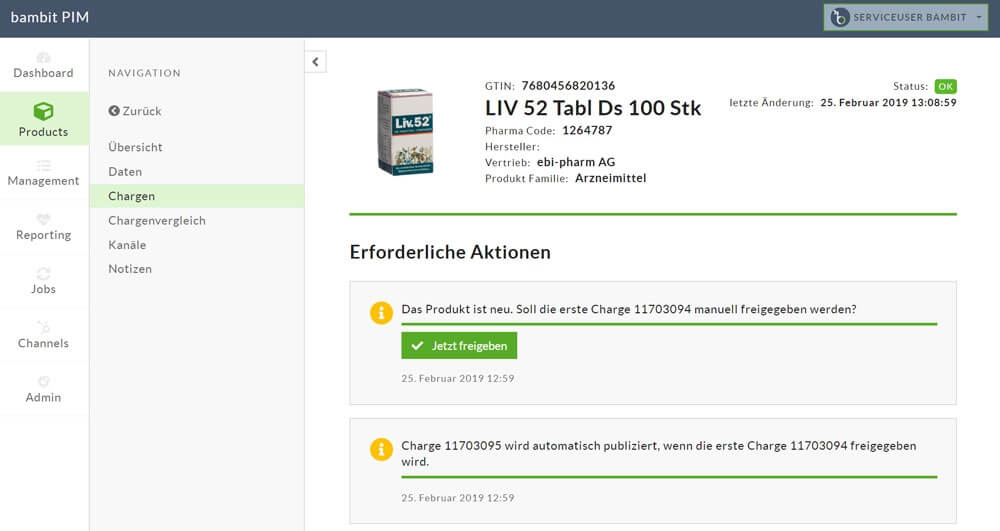
Task: Click info icon on automatic publication notice
Action: [381, 449]
